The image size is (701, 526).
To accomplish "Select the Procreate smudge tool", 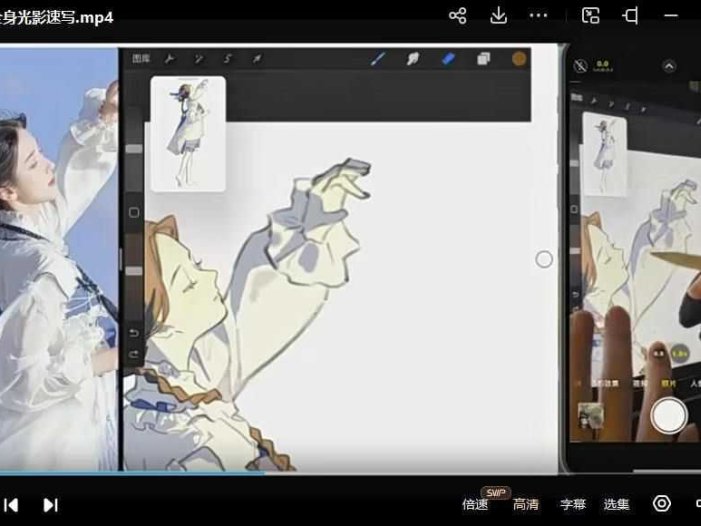I will (x=412, y=59).
